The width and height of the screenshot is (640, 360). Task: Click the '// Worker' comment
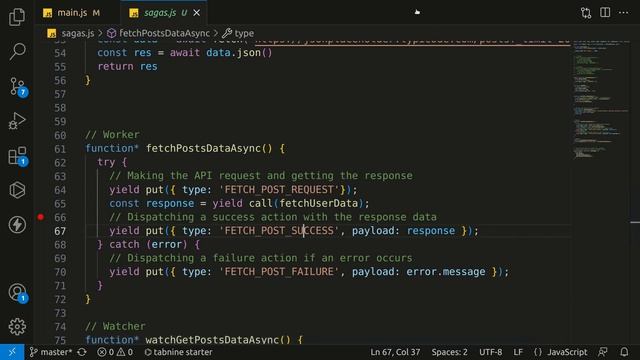112,135
